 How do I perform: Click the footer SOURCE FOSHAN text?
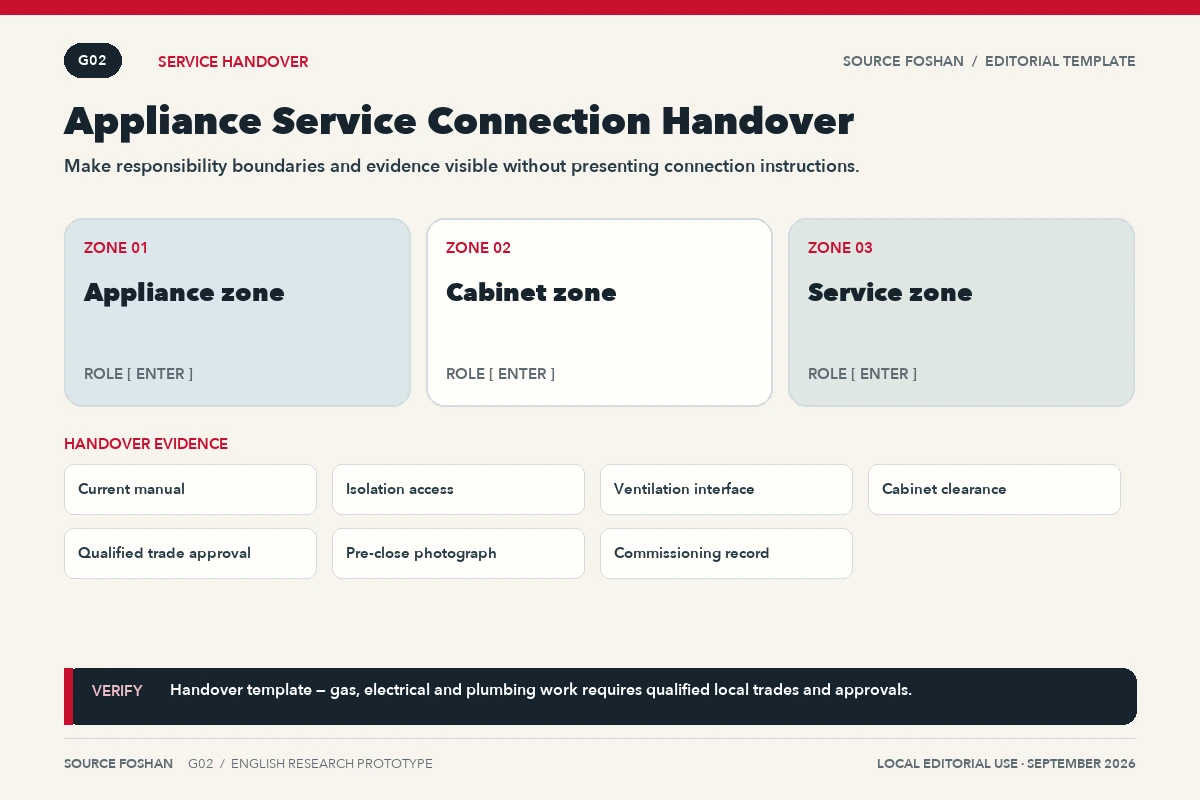118,764
